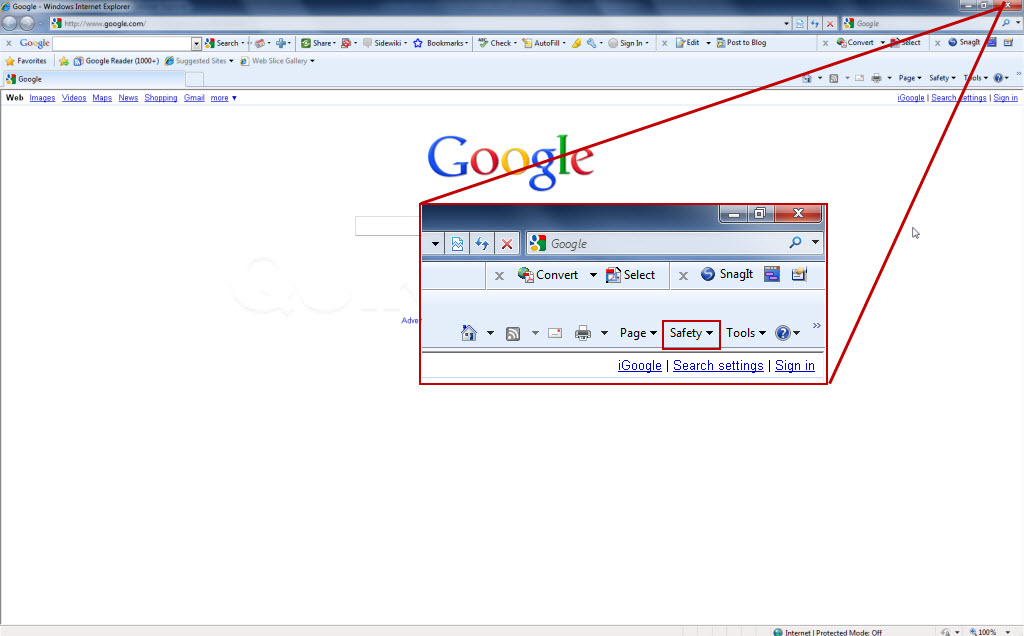1024x636 pixels.
Task: Click the large Google logo
Action: tap(511, 161)
